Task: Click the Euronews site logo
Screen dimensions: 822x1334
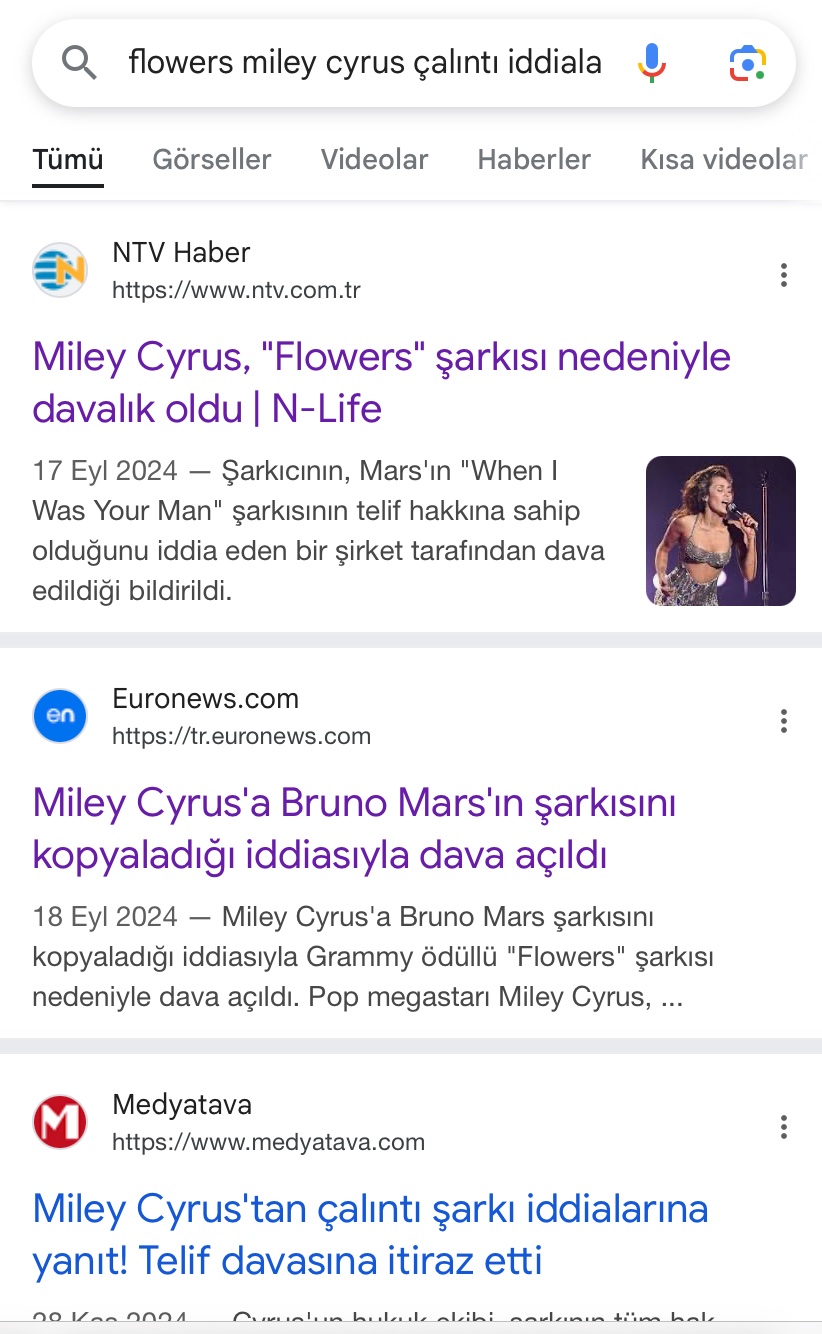Action: pos(60,716)
